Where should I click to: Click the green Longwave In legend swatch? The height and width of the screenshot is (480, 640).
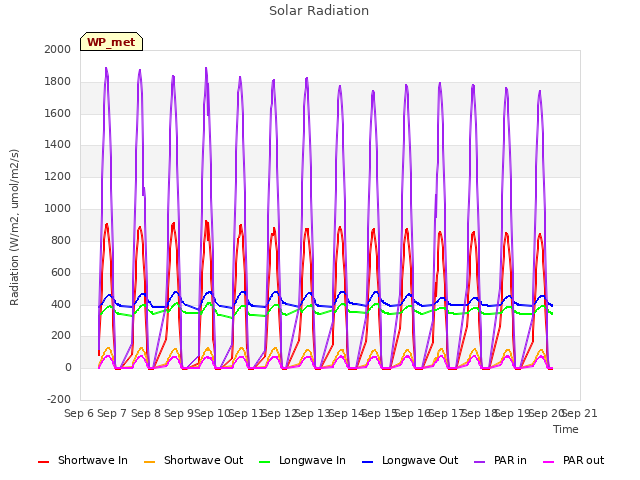click(x=264, y=462)
